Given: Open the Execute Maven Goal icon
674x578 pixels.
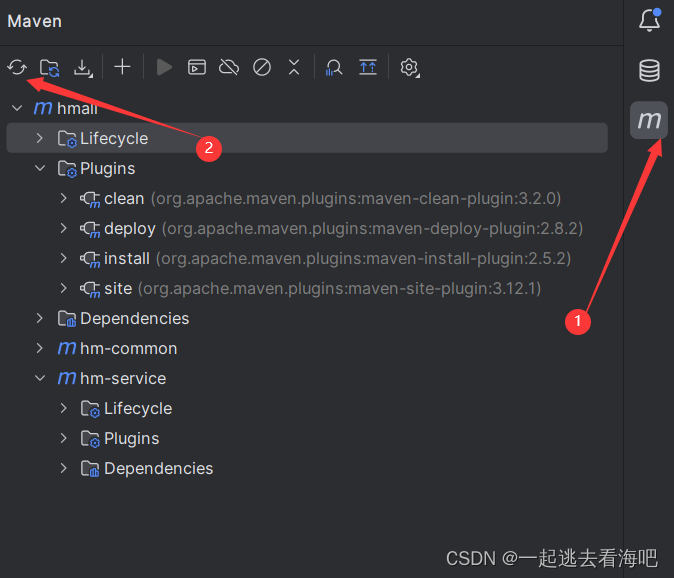Looking at the screenshot, I should click(x=197, y=67).
